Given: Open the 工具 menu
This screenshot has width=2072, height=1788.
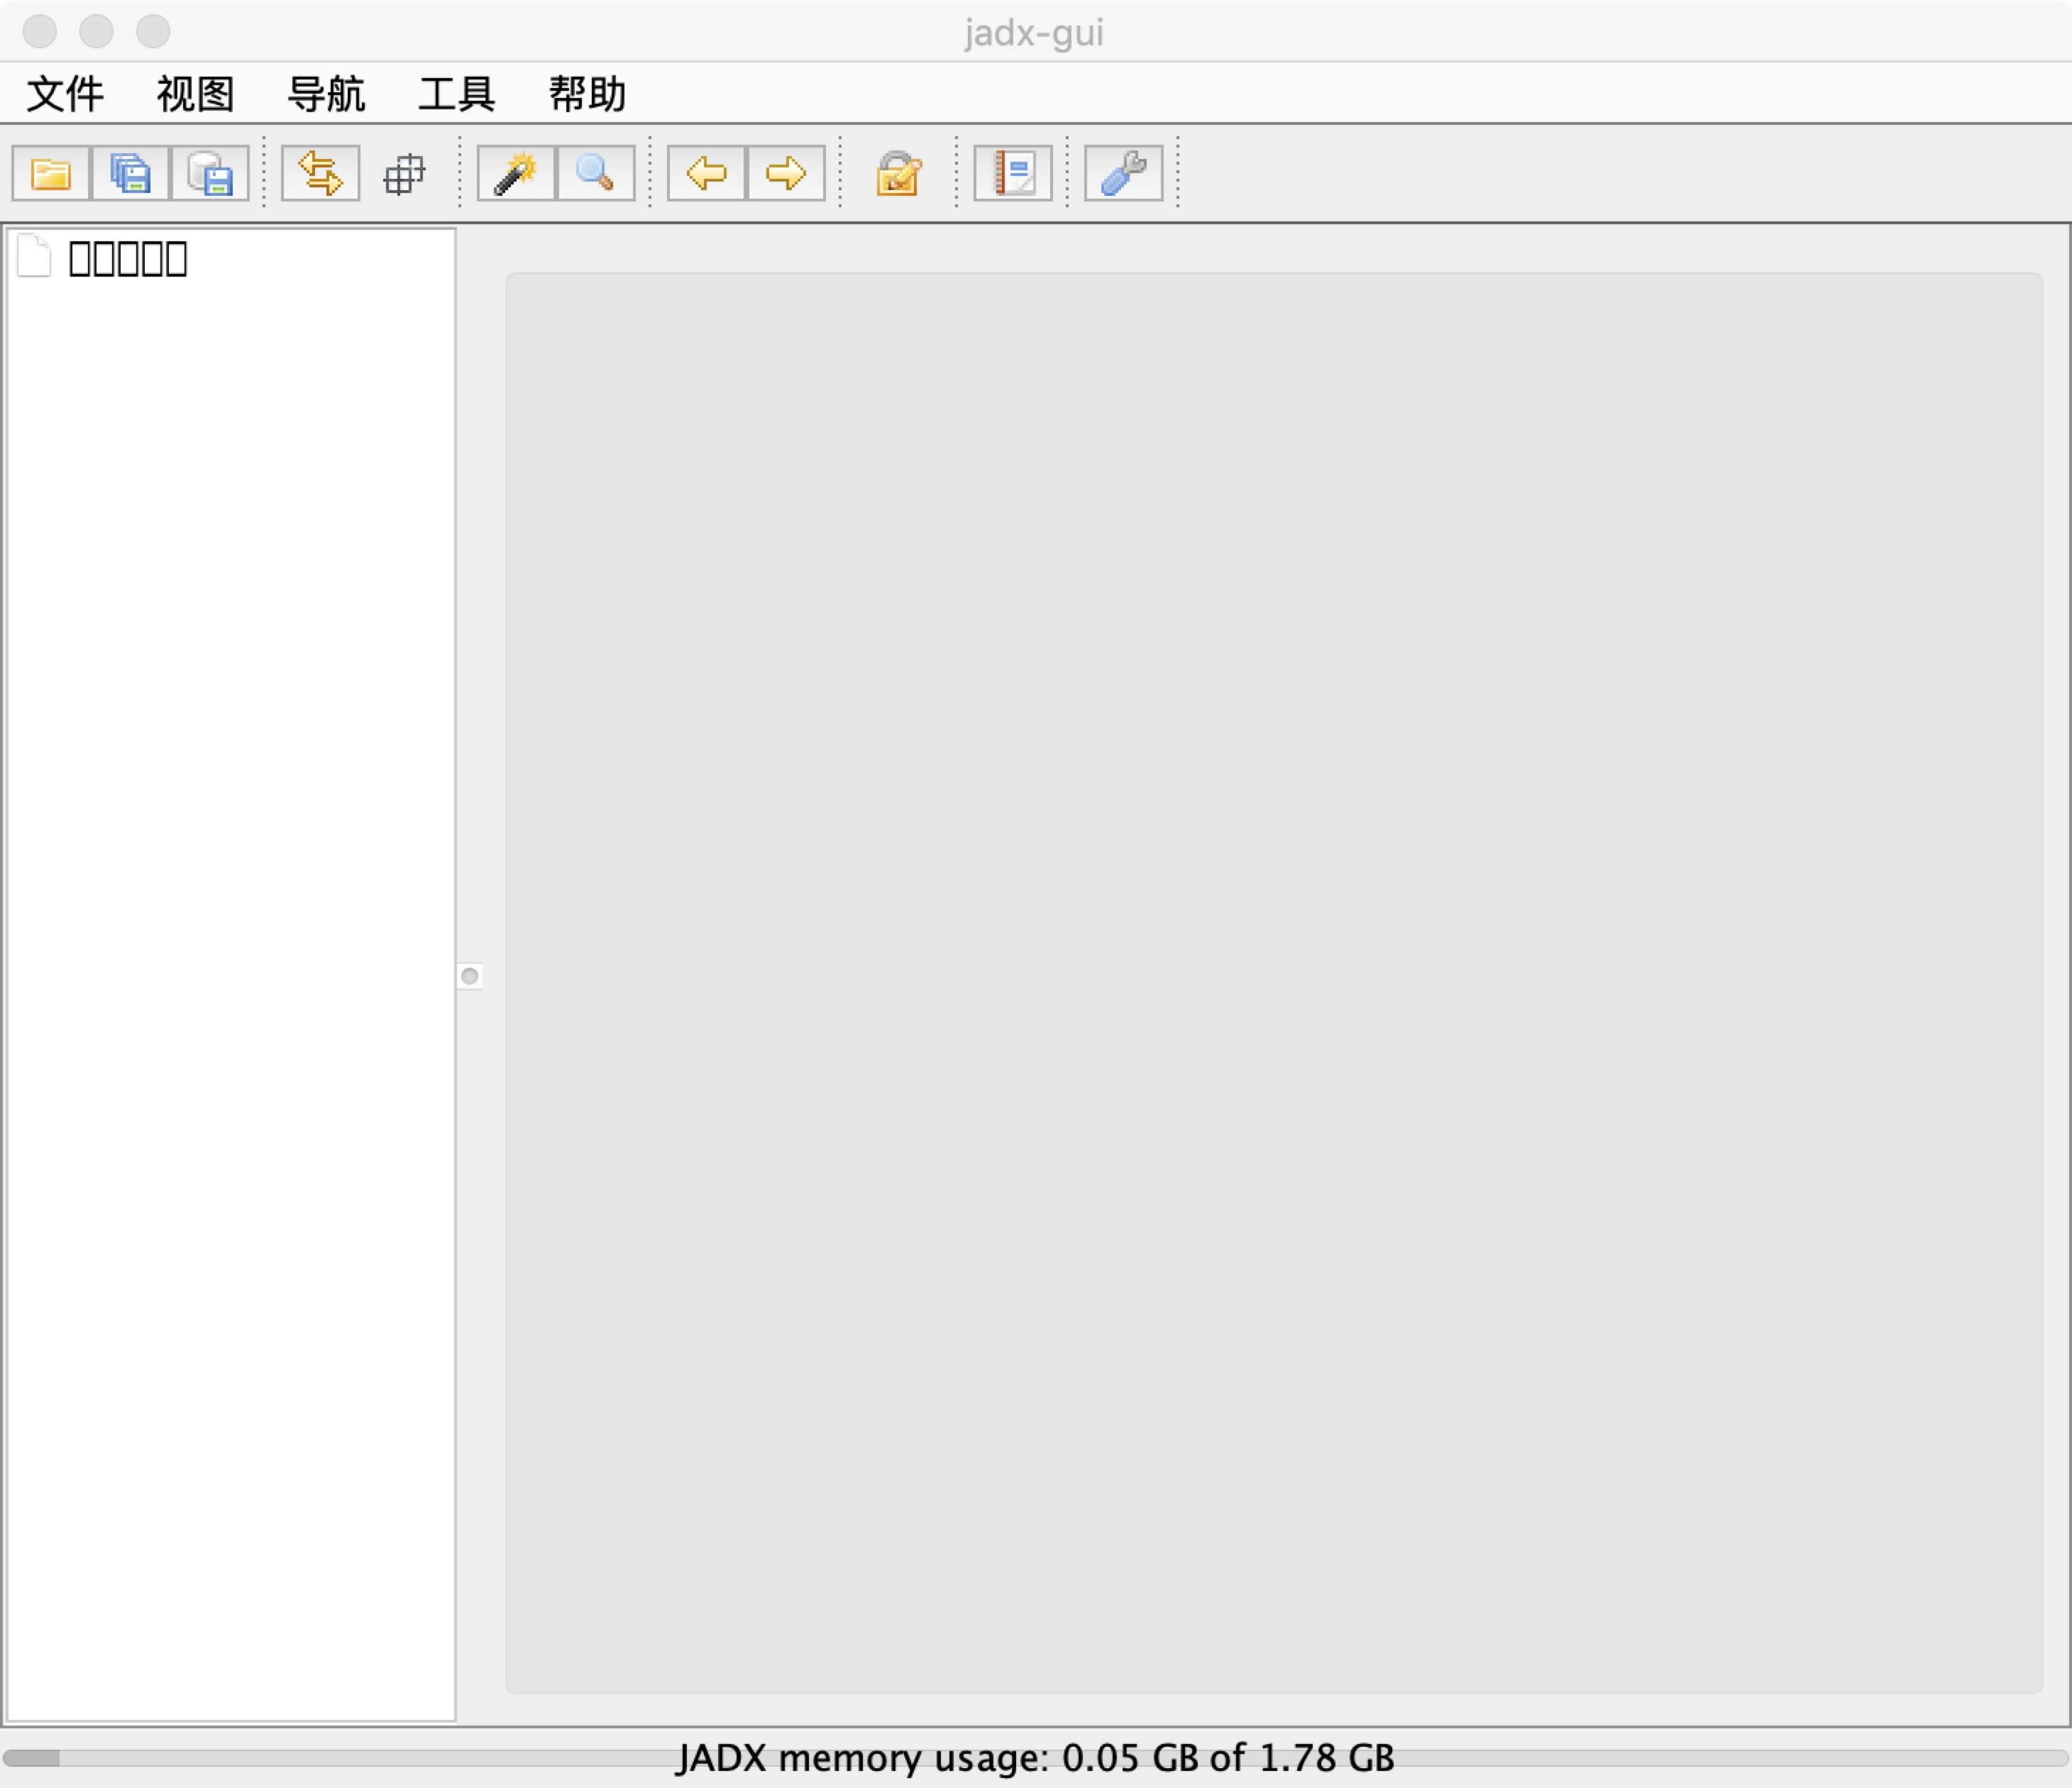Looking at the screenshot, I should point(456,94).
